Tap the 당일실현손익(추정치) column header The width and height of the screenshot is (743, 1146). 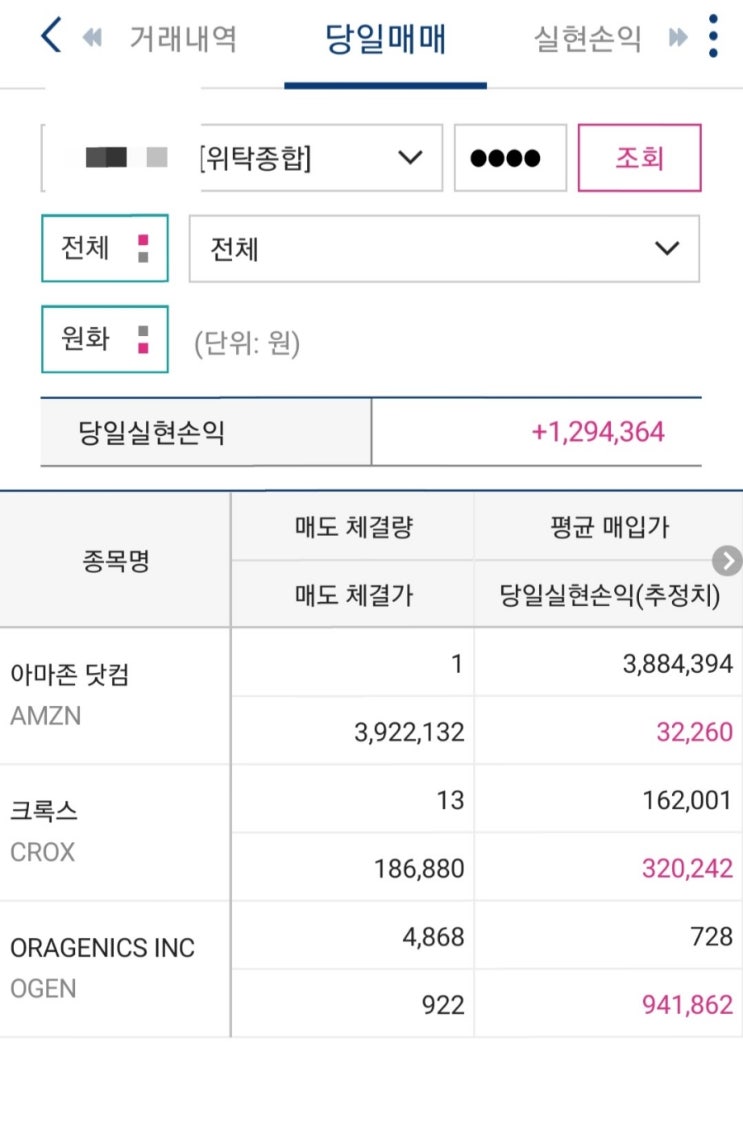click(x=609, y=595)
